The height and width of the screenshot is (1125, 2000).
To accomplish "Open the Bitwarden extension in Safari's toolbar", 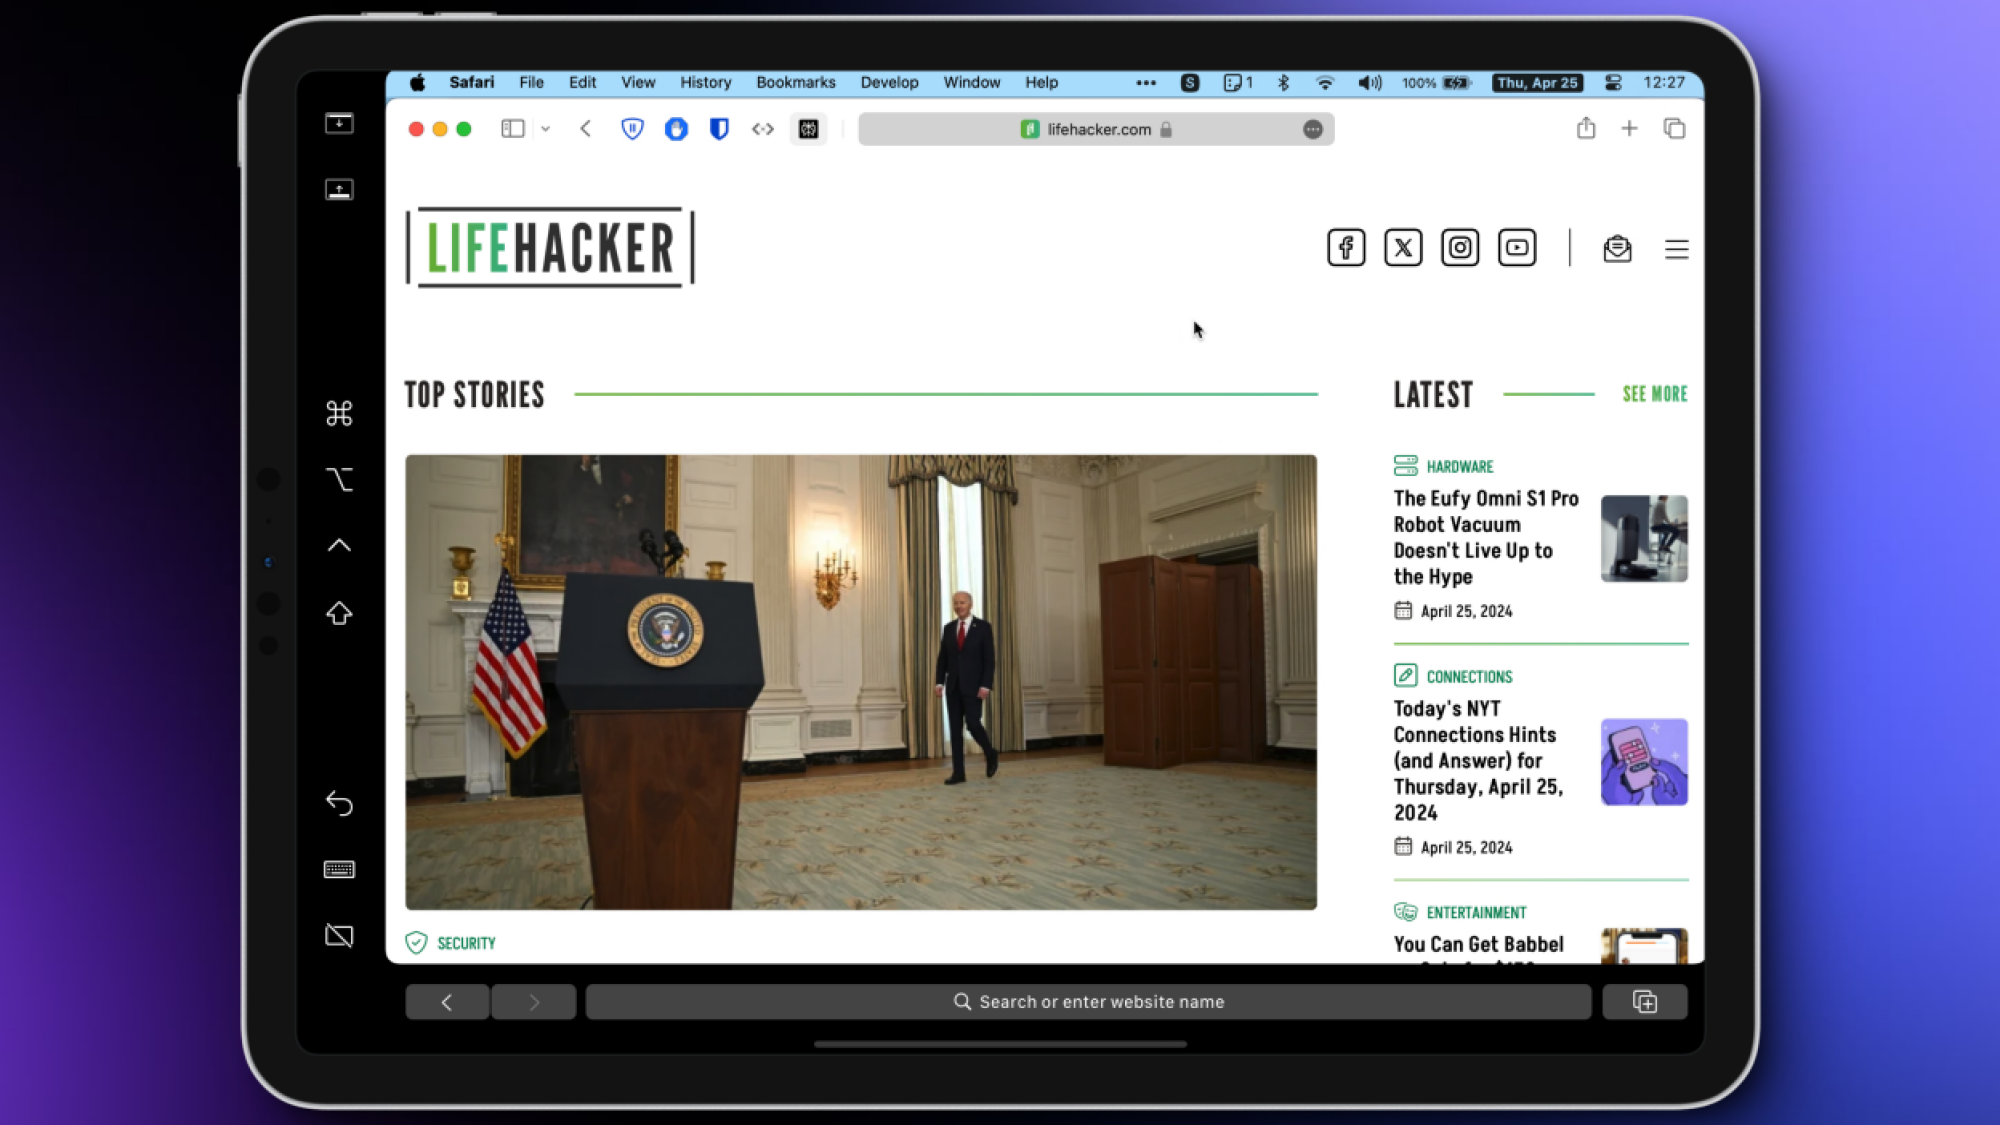I will [718, 129].
